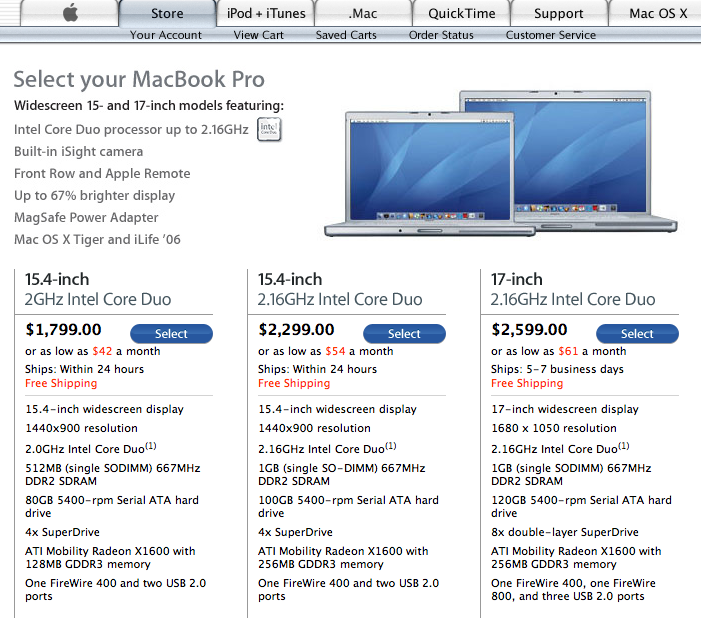Click Free Shipping under $2,299.00 model

(x=294, y=383)
